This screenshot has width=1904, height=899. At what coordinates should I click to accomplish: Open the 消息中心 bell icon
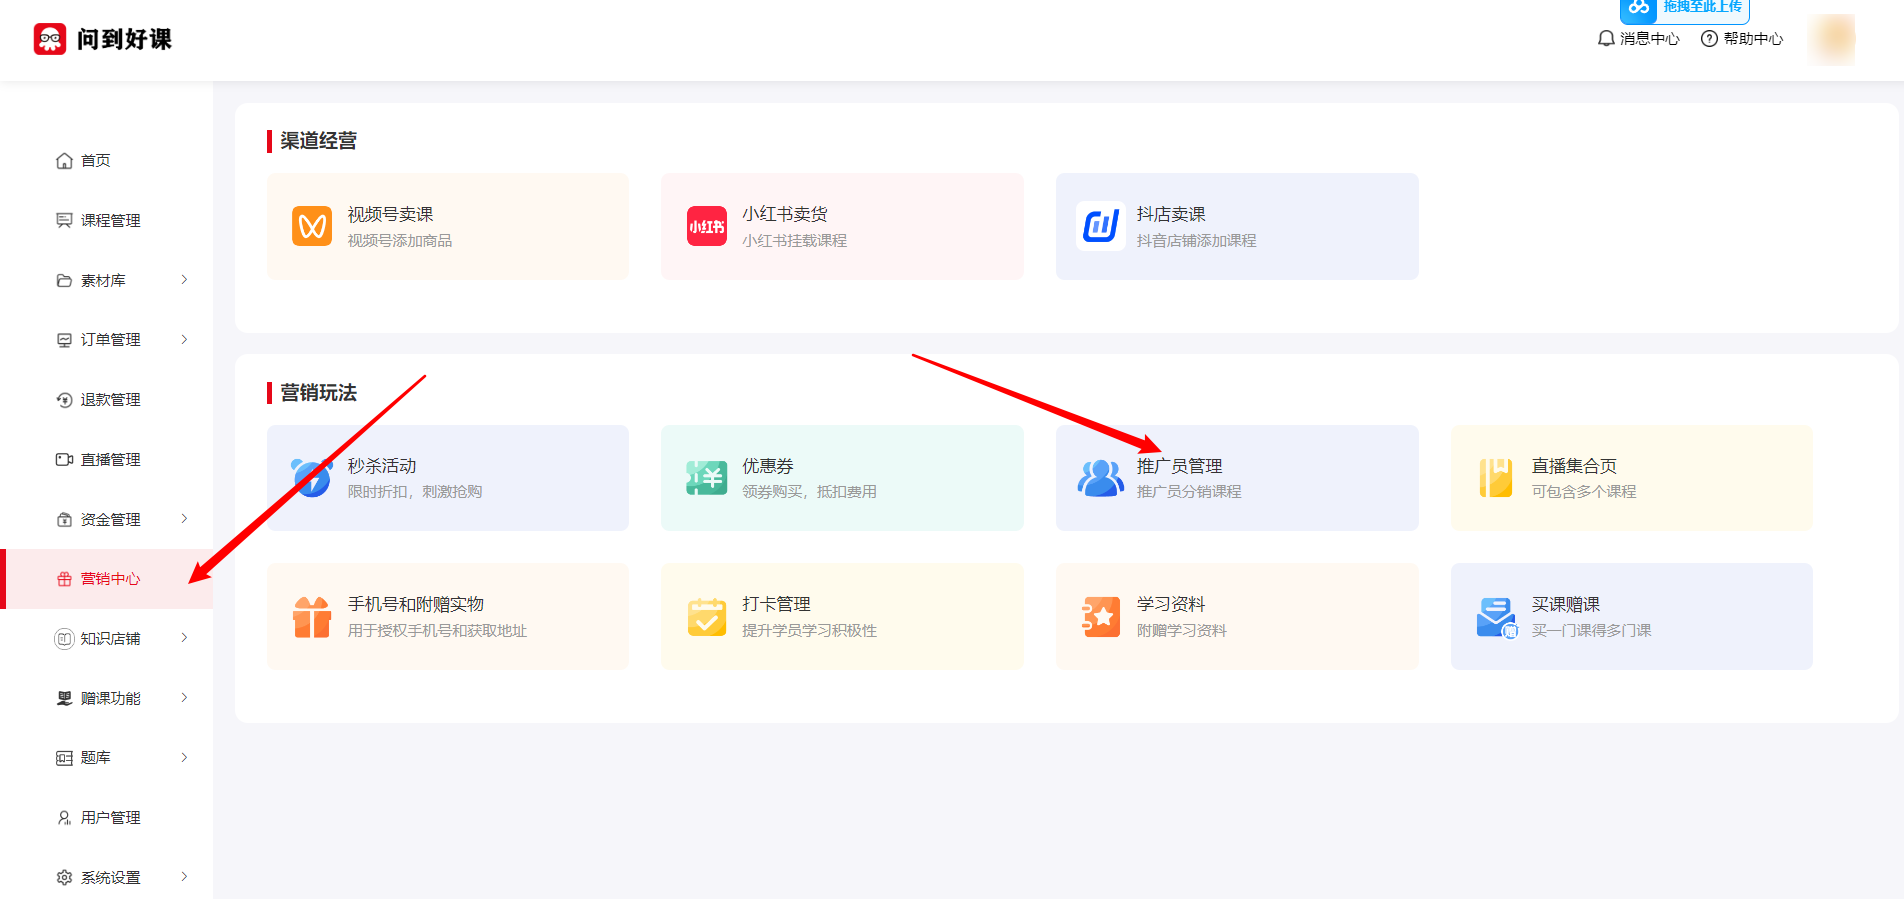tap(1606, 38)
